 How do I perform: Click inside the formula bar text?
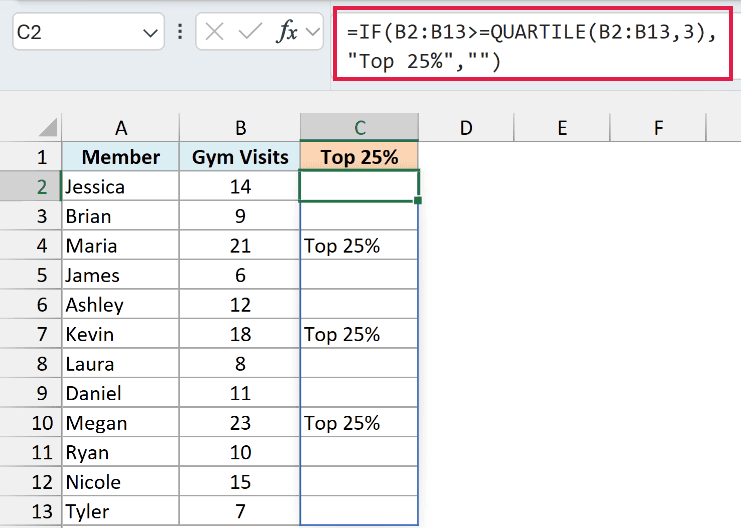(533, 46)
